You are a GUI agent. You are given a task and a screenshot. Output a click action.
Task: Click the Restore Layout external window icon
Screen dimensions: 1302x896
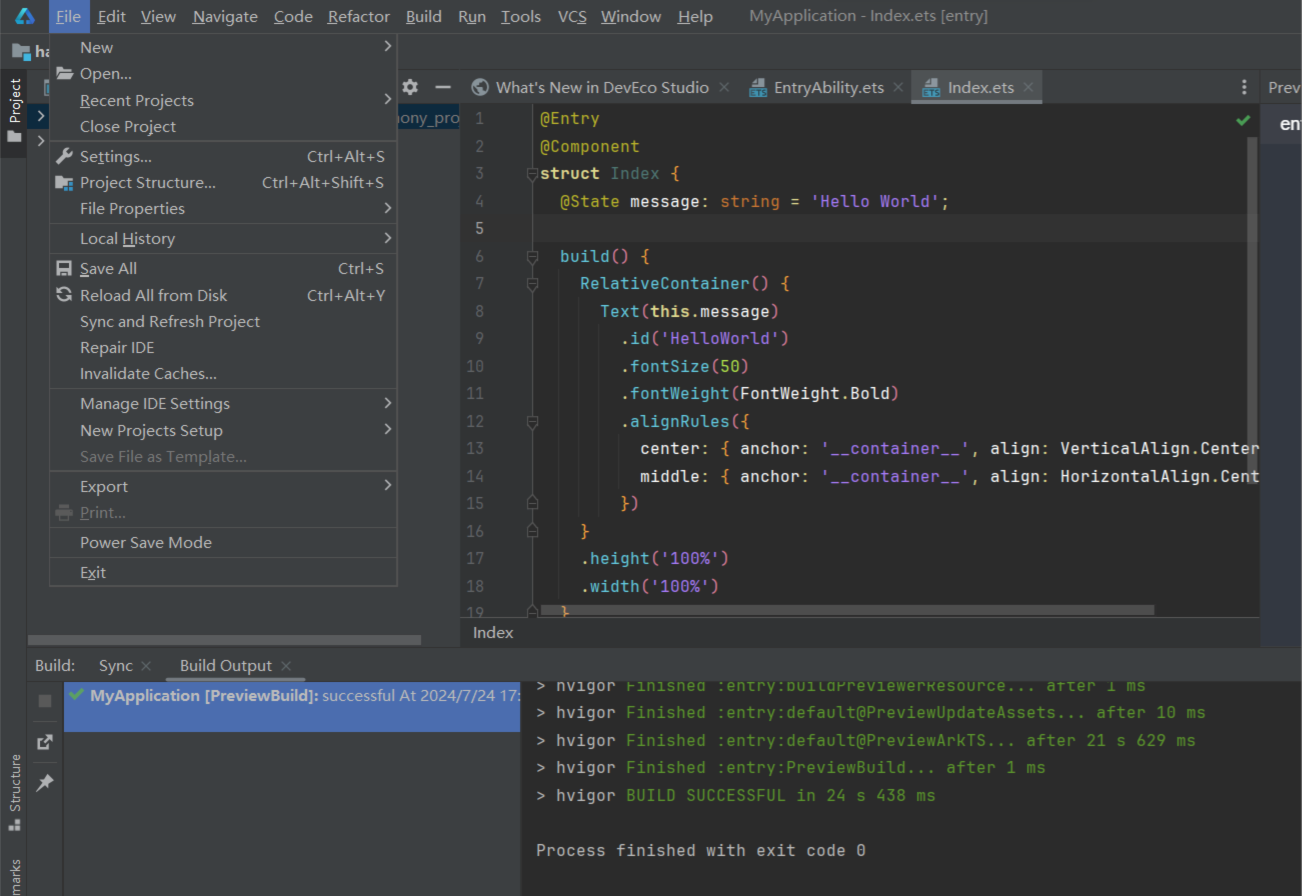click(45, 742)
